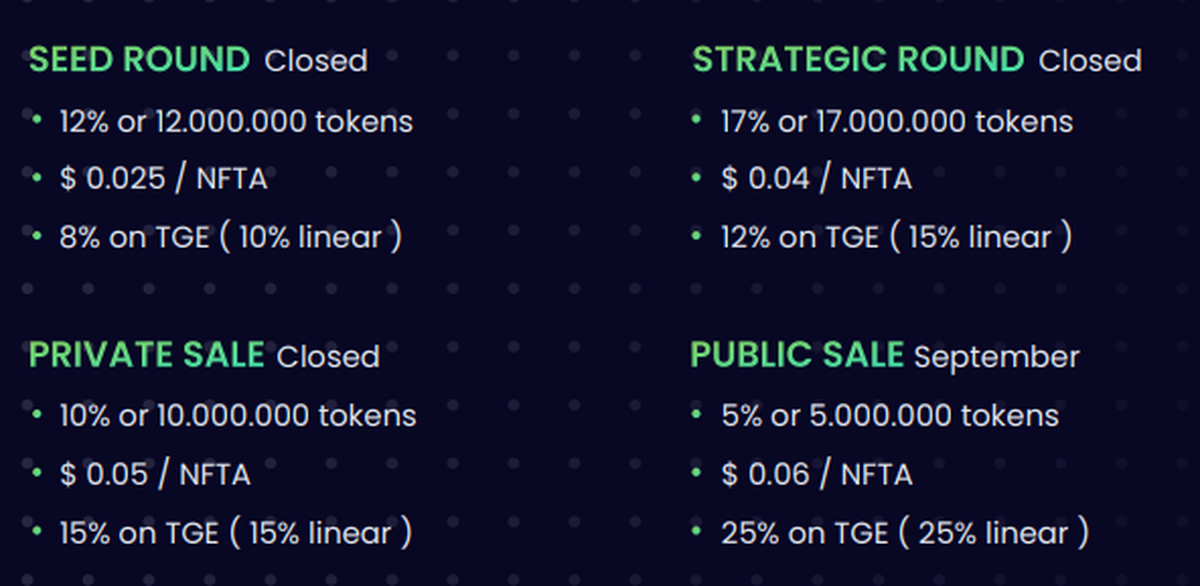Click the 10% or 10.000.000 tokens line
This screenshot has width=1200, height=586.
pyautogui.click(x=238, y=415)
